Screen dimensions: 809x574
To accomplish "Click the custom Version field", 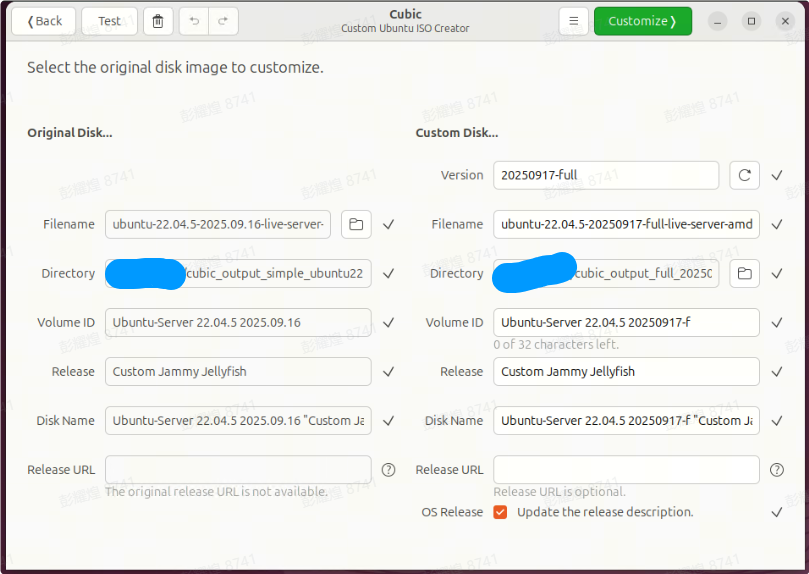I will pos(606,175).
